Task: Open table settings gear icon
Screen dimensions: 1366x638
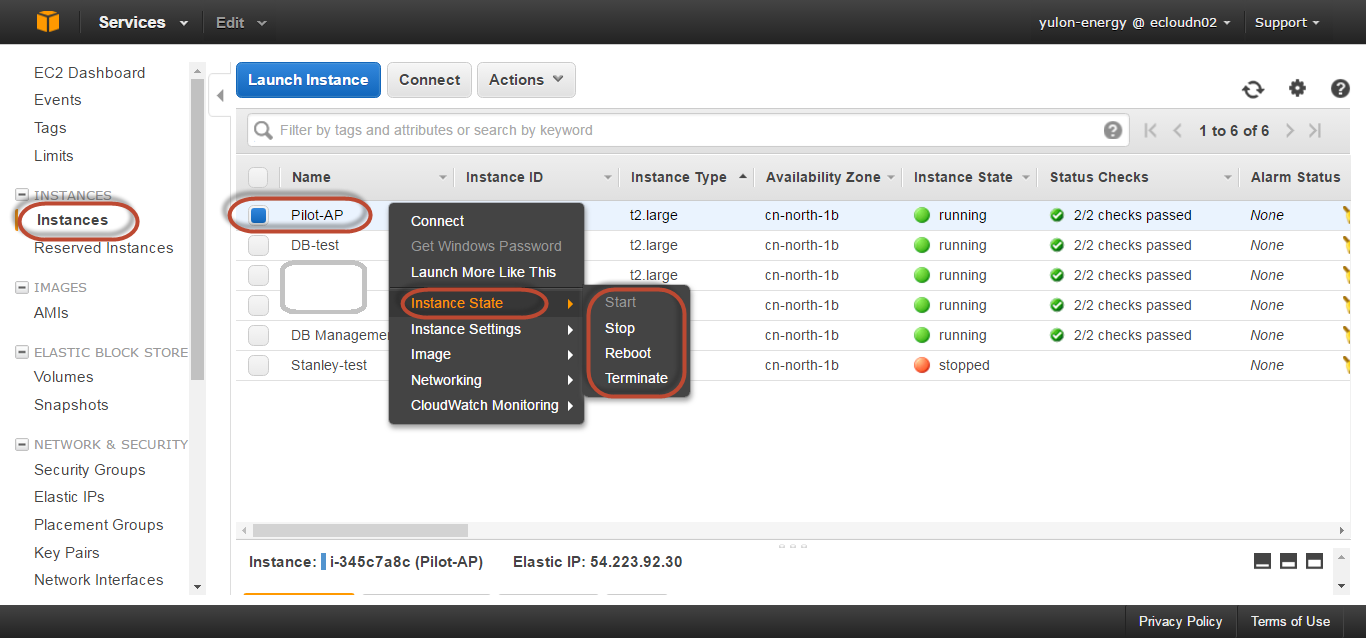Action: [x=1297, y=88]
